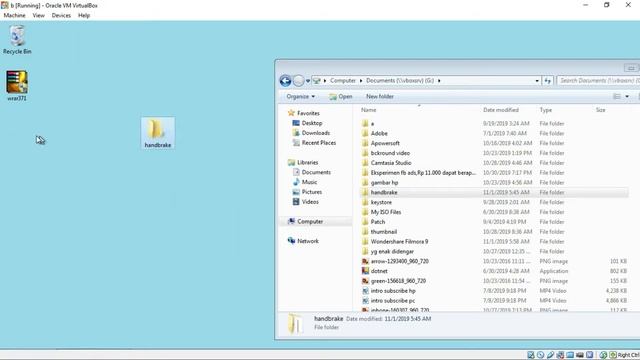Select the Videos library
The width and height of the screenshot is (640, 360).
pyautogui.click(x=306, y=202)
